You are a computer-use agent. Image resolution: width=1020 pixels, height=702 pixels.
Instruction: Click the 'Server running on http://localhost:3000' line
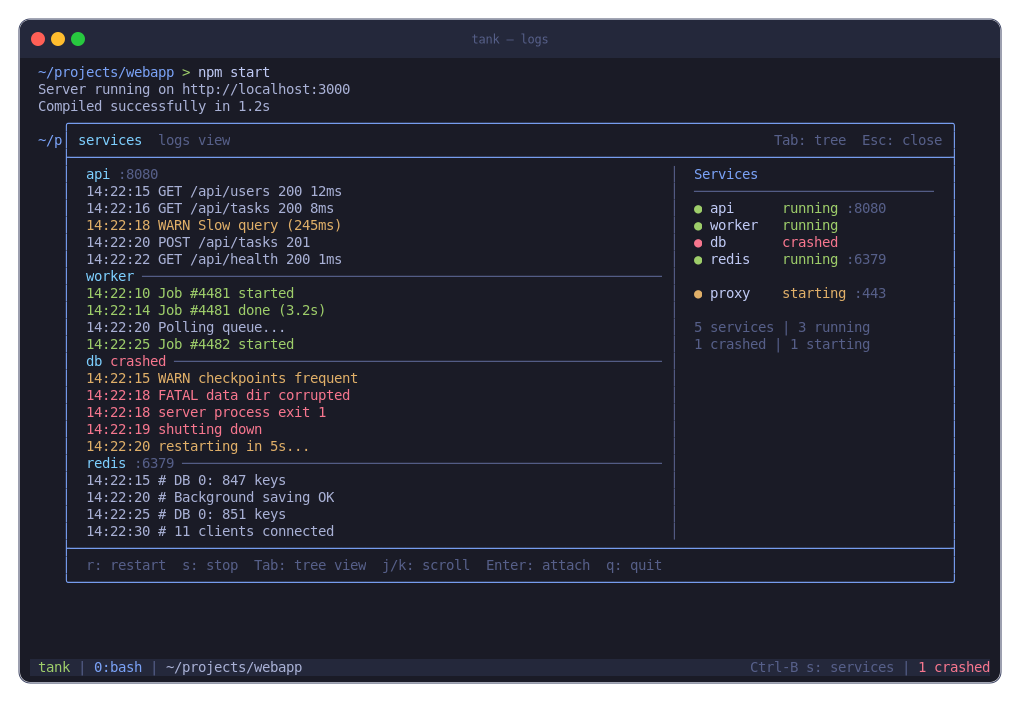coord(194,90)
